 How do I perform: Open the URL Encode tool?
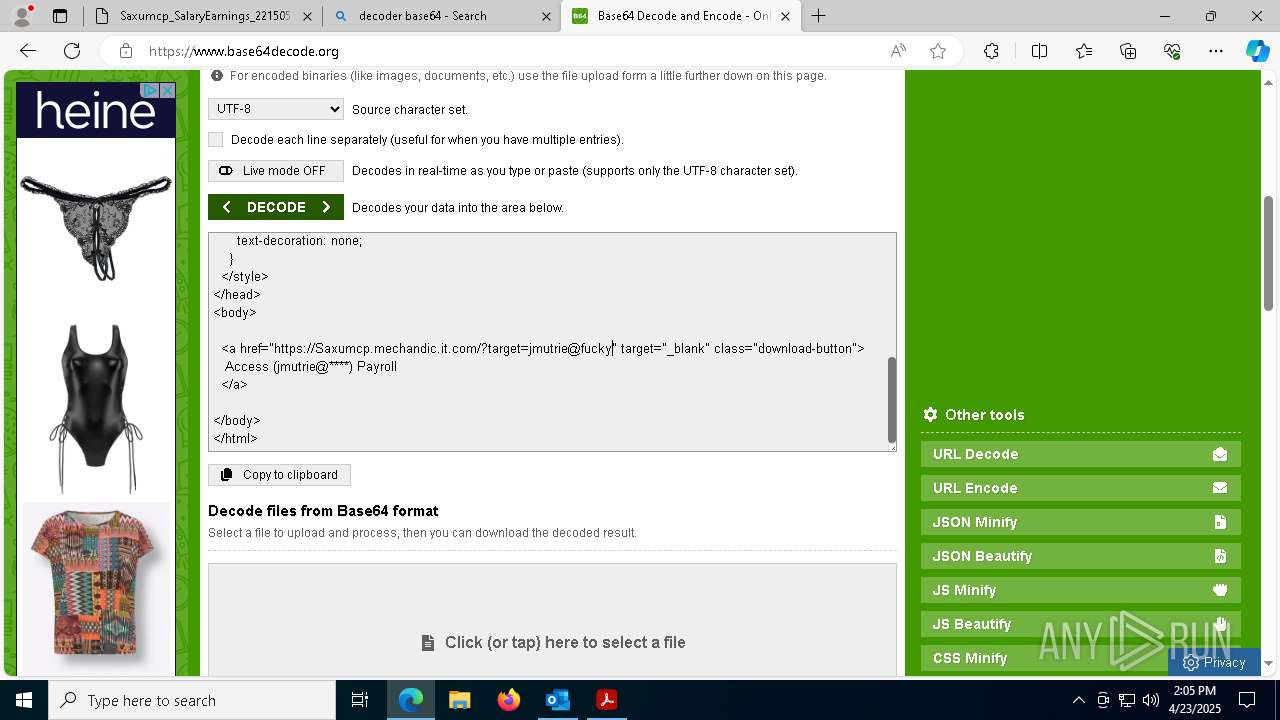point(1081,488)
